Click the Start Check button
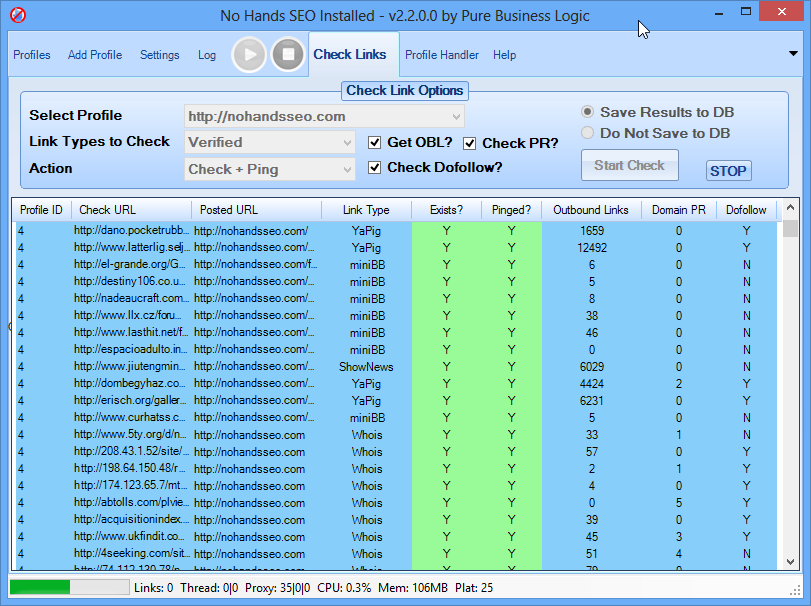Screen dimensions: 811x606 (x=629, y=166)
